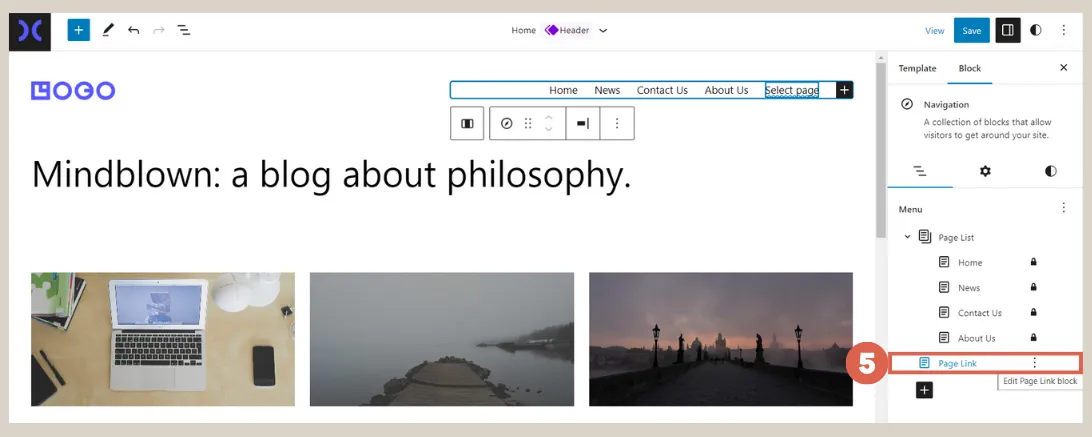Select the Tools pencil icon
Image resolution: width=1092 pixels, height=437 pixels.
tap(108, 30)
